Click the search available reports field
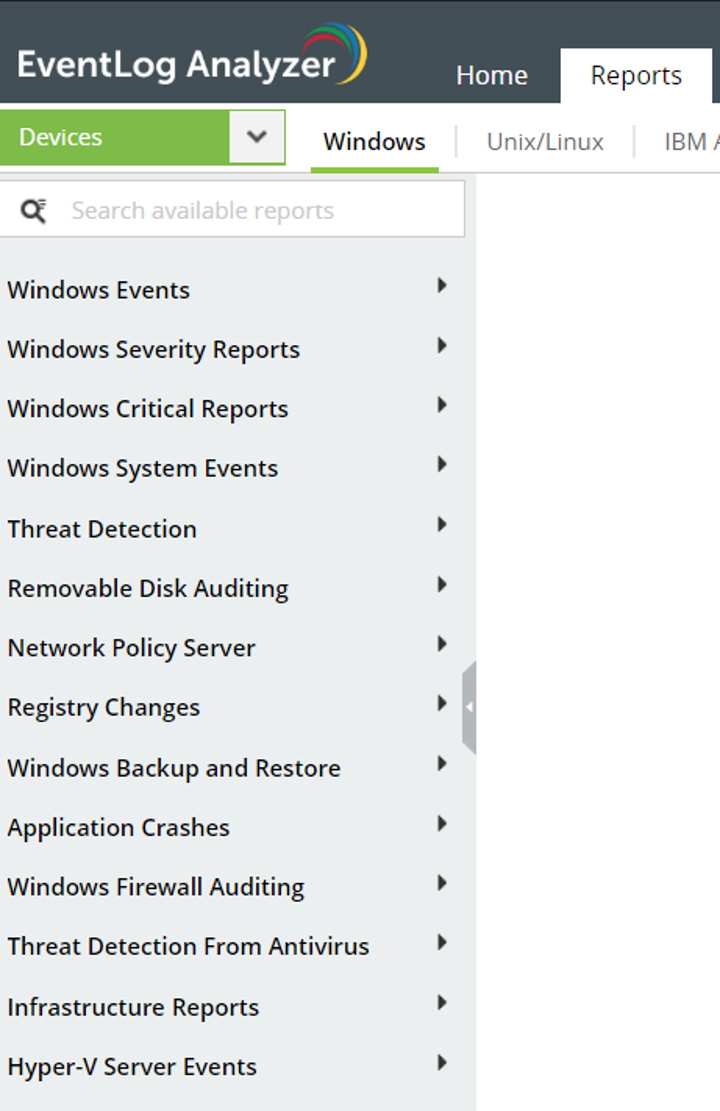This screenshot has width=720, height=1111. tap(230, 209)
